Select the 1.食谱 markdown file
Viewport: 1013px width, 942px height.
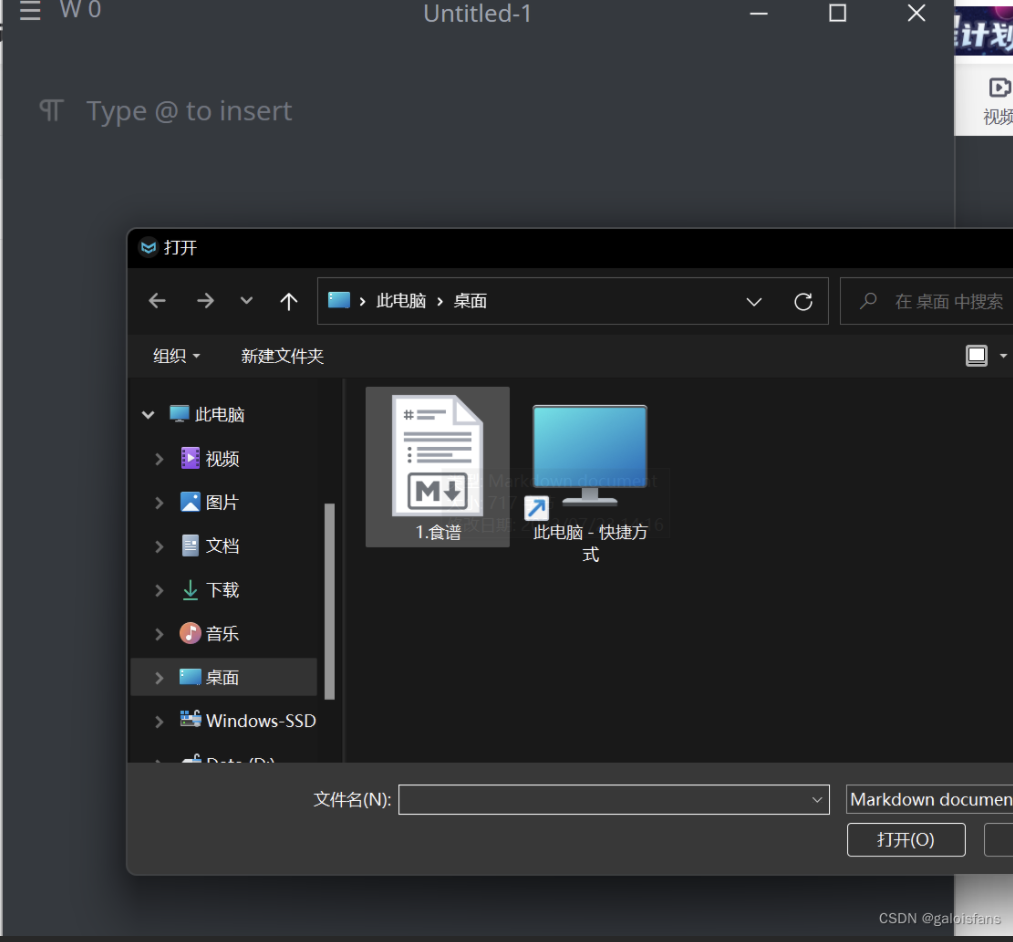pyautogui.click(x=438, y=466)
